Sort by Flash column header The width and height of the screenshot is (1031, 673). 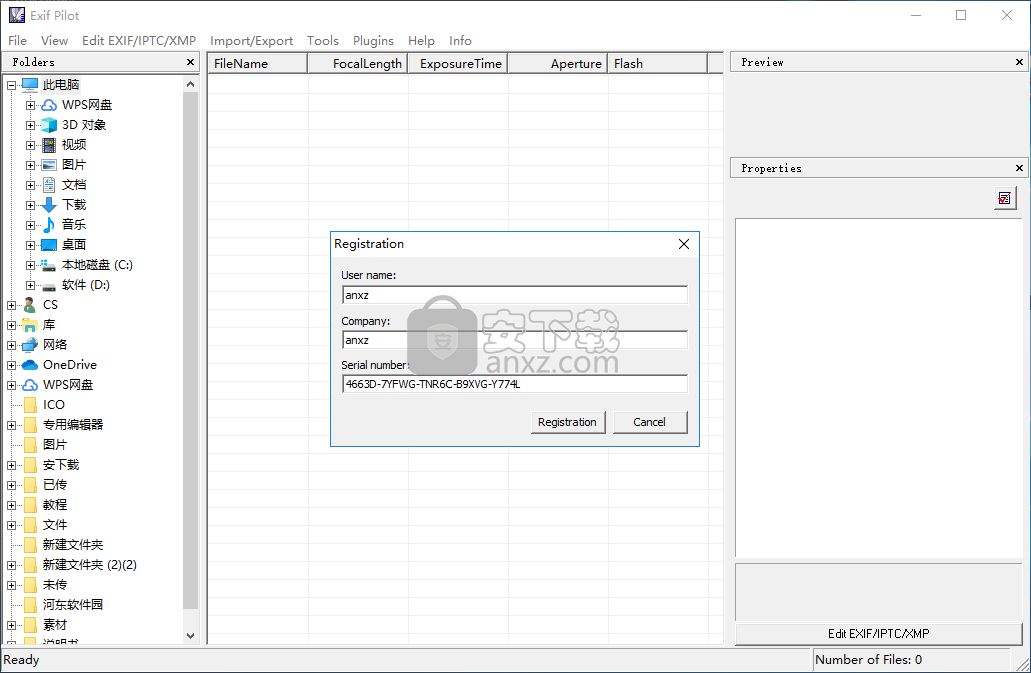tap(658, 64)
